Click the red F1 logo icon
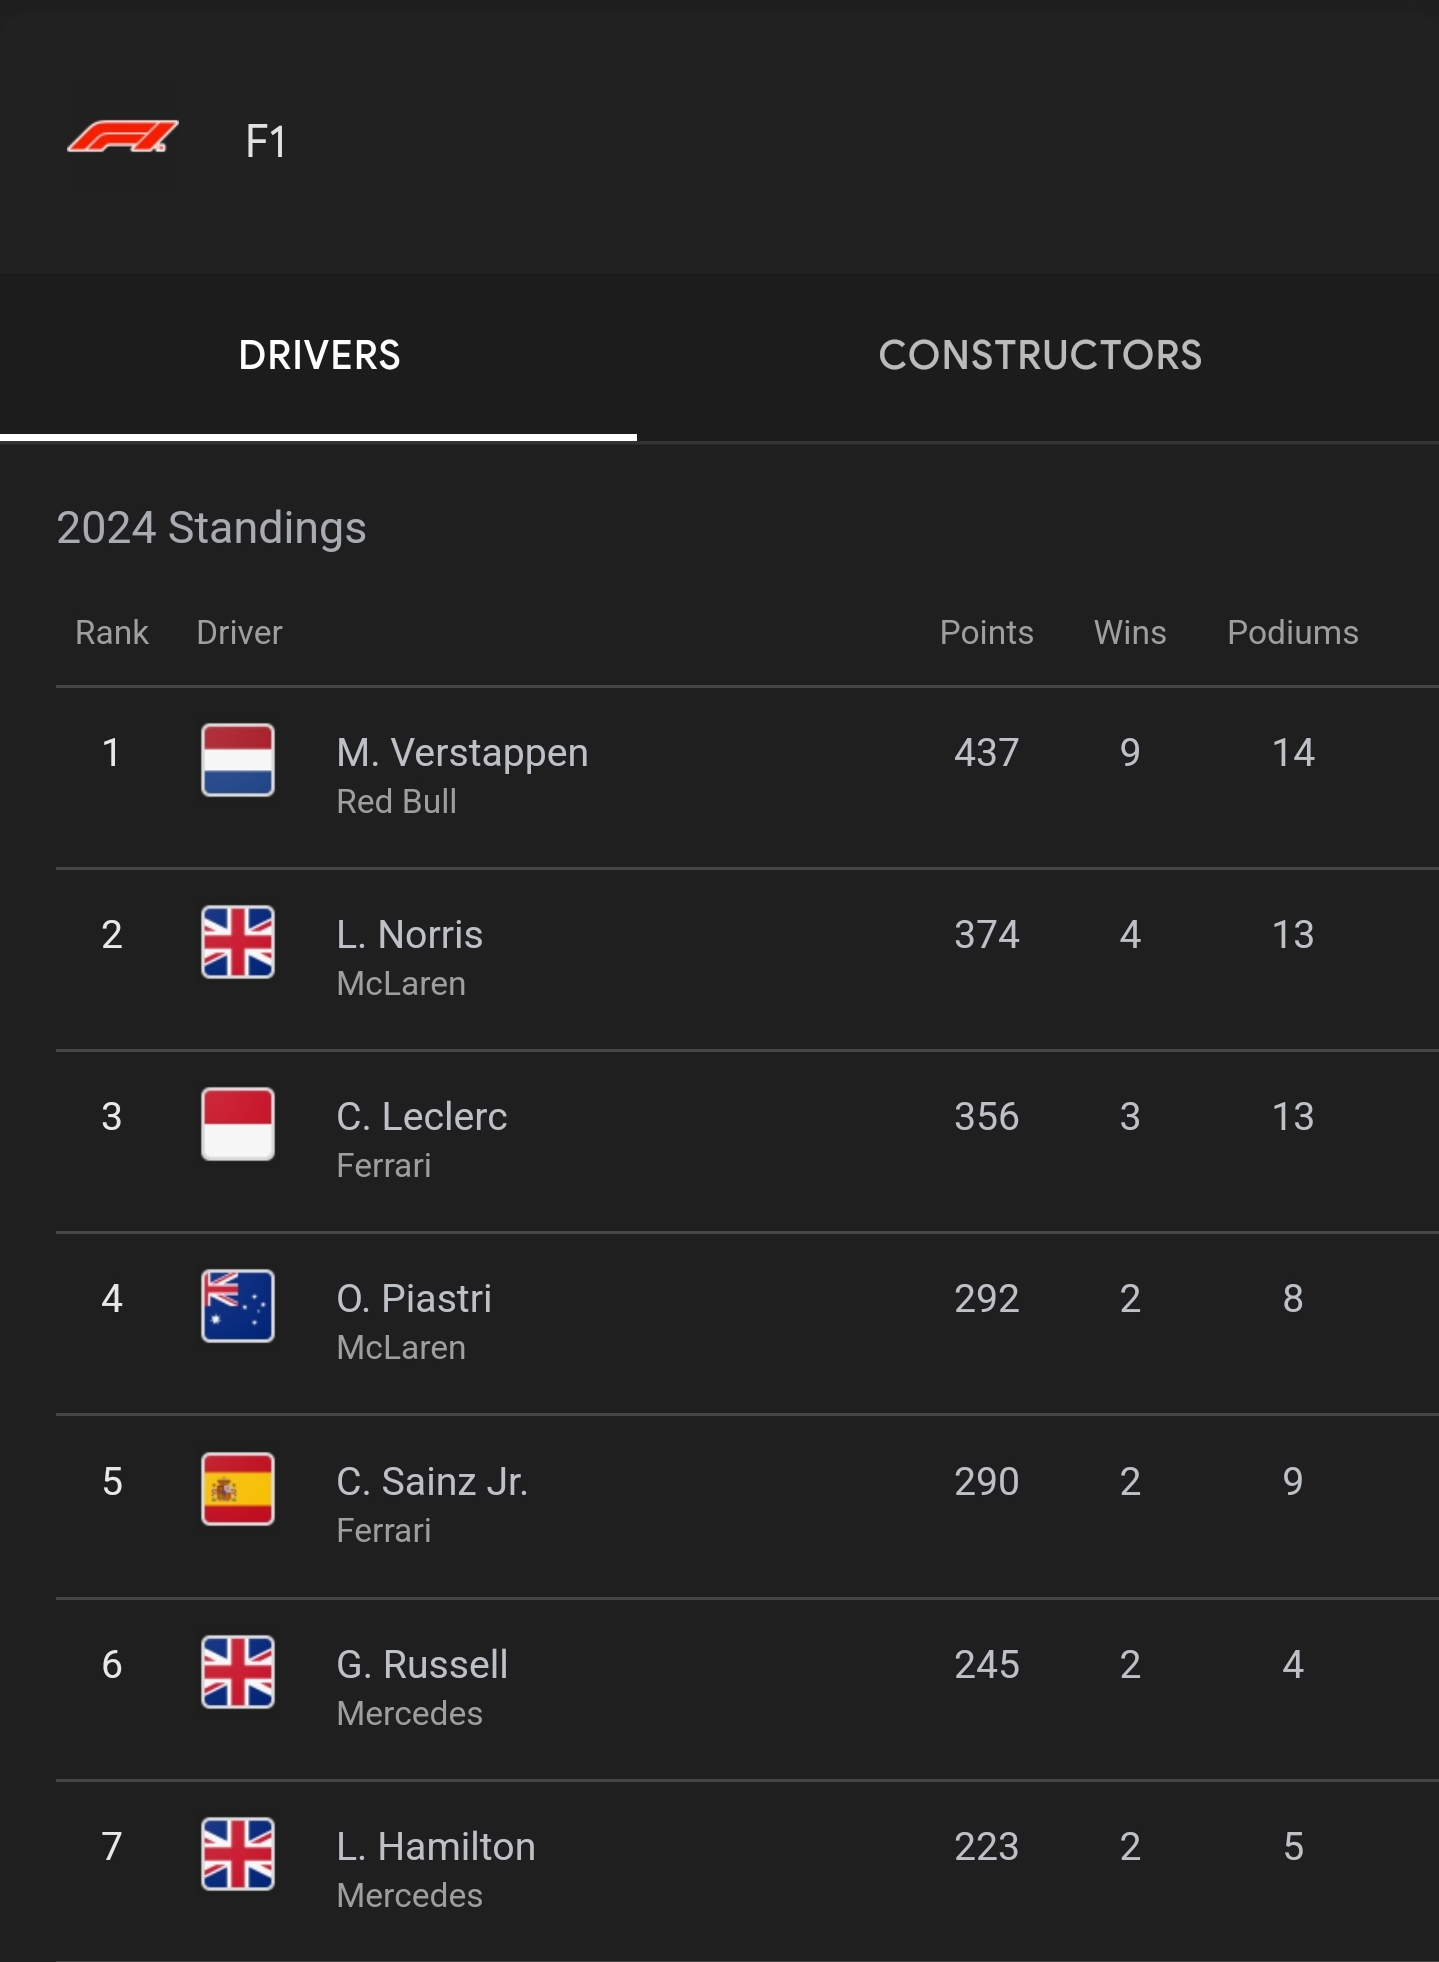The width and height of the screenshot is (1439, 1962). (123, 137)
